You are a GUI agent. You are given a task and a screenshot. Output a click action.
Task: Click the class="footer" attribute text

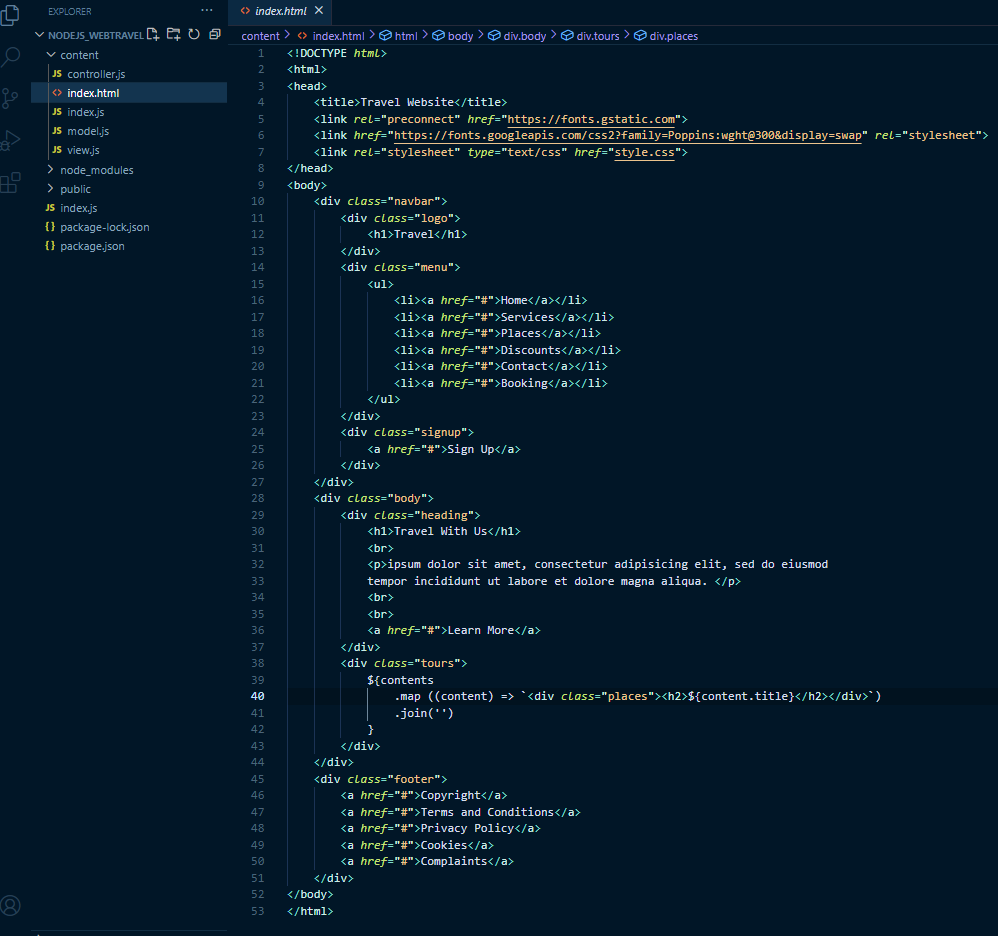coord(393,779)
